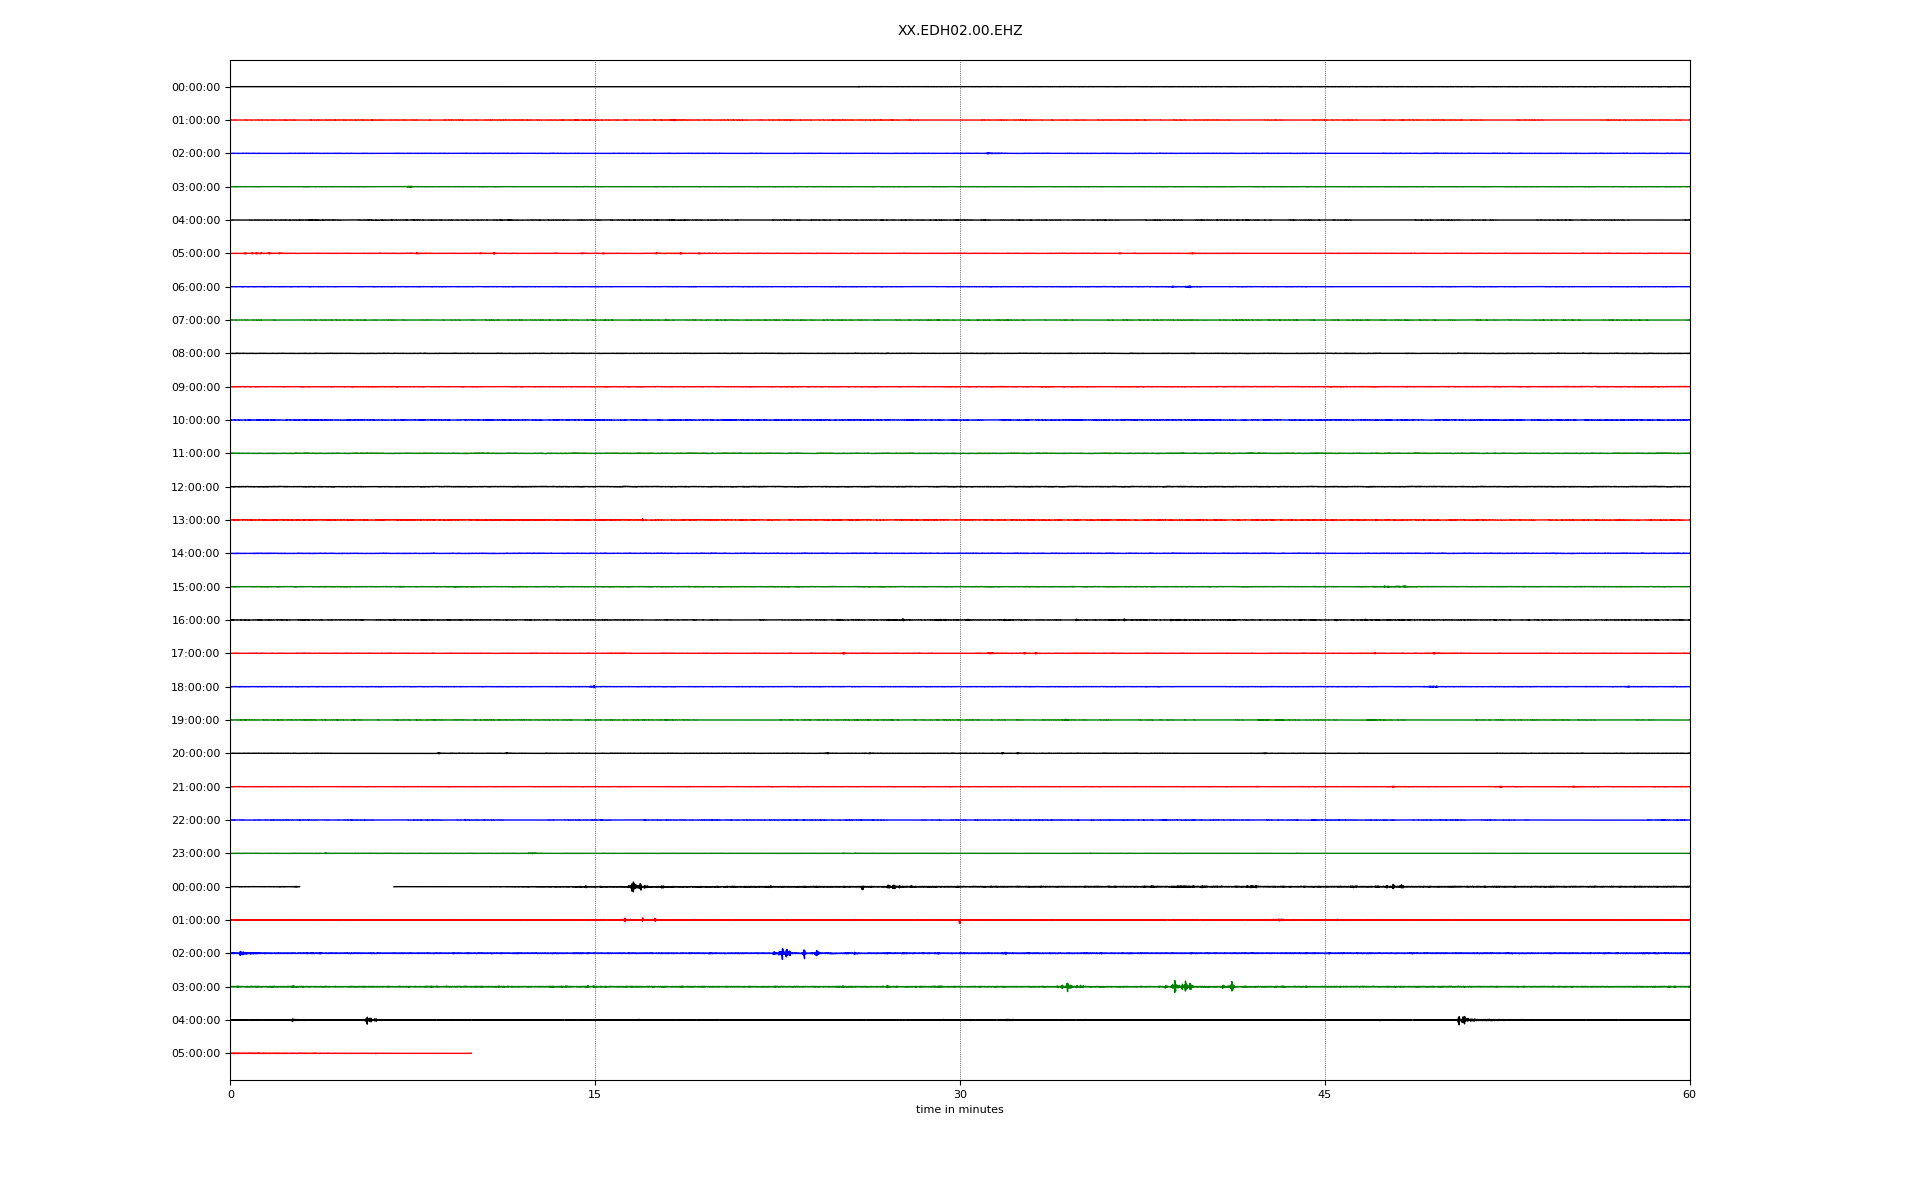The height and width of the screenshot is (1200, 1920).
Task: Click the 09:00:00 row label
Action: click(x=196, y=387)
